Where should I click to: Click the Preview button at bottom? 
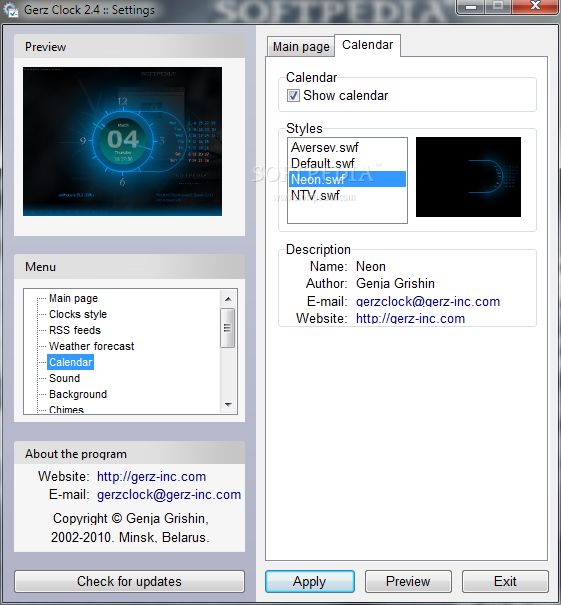coord(408,581)
